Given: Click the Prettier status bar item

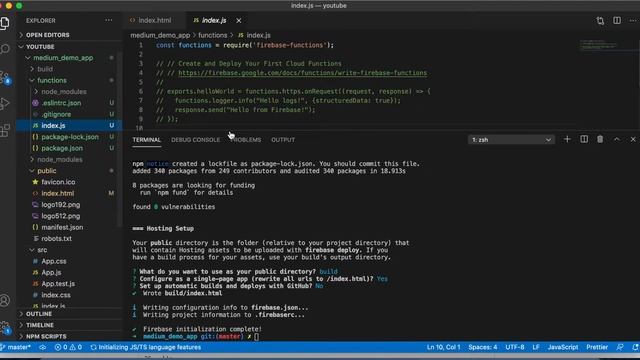Looking at the screenshot, I should (597, 347).
